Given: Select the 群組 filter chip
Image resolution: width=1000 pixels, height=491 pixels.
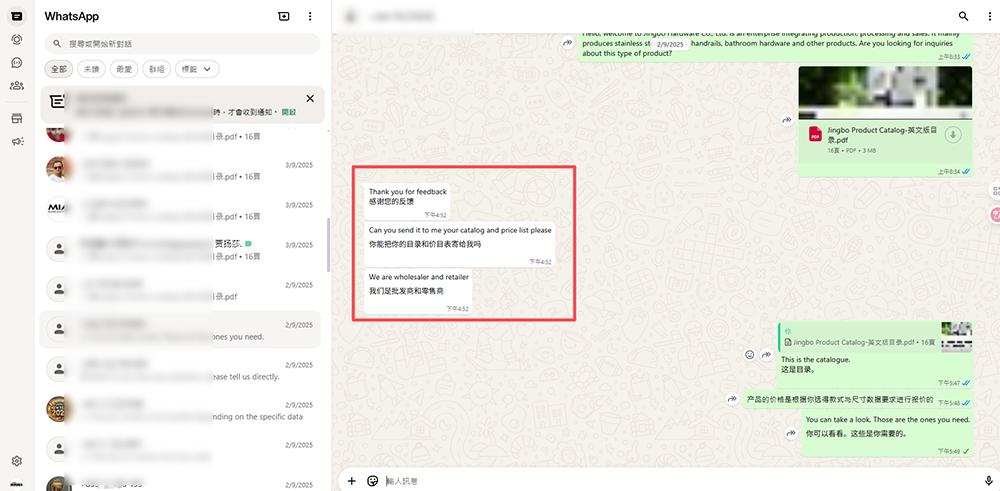Looking at the screenshot, I should pos(156,69).
